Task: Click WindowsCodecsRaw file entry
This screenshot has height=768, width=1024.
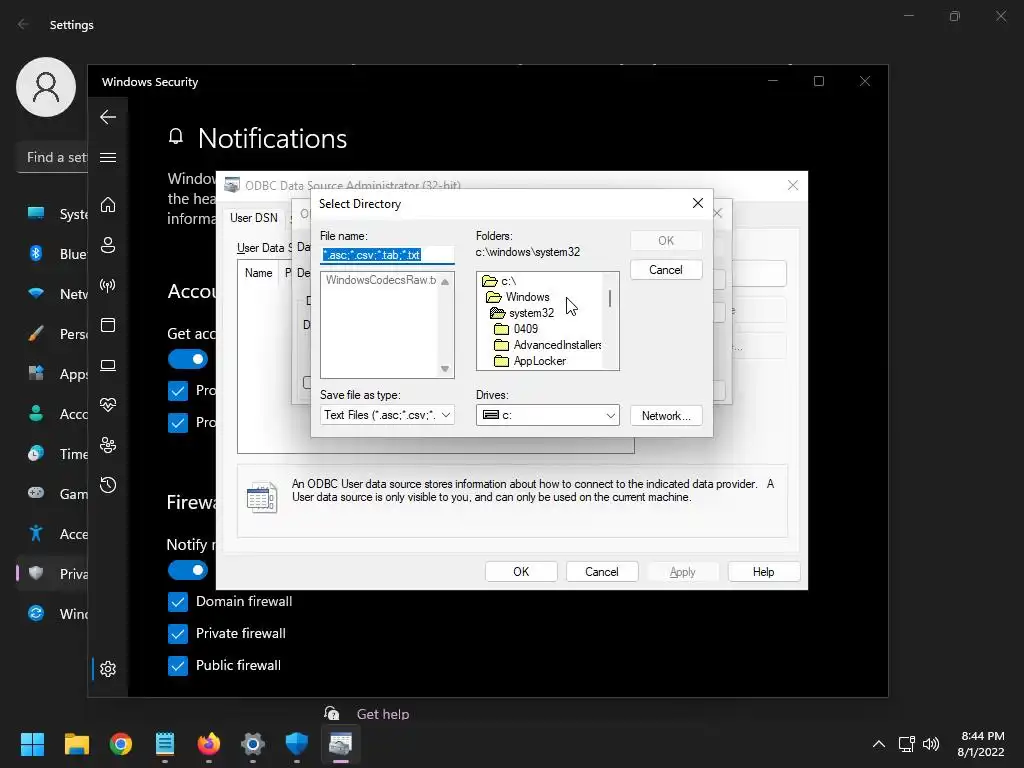Action: click(x=381, y=280)
